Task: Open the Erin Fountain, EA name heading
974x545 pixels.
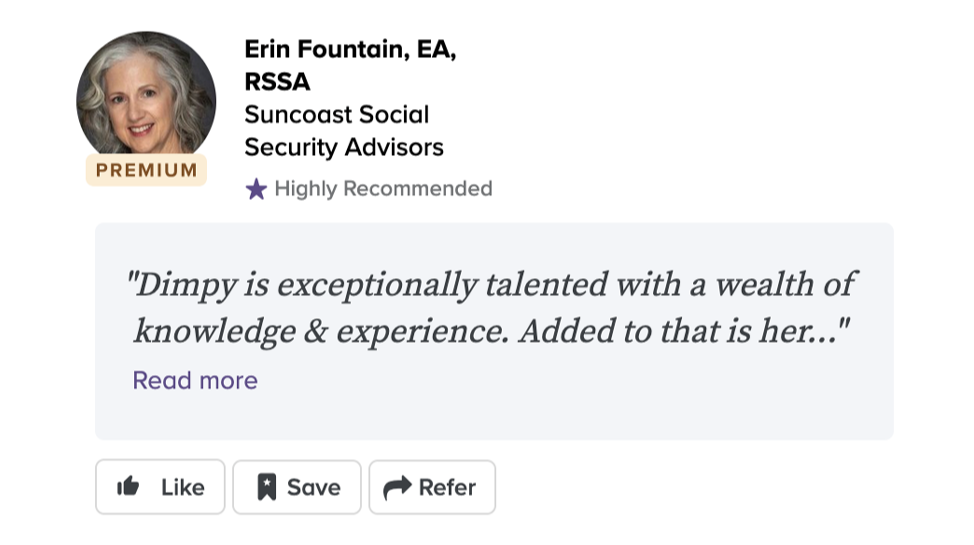Action: pyautogui.click(x=350, y=50)
